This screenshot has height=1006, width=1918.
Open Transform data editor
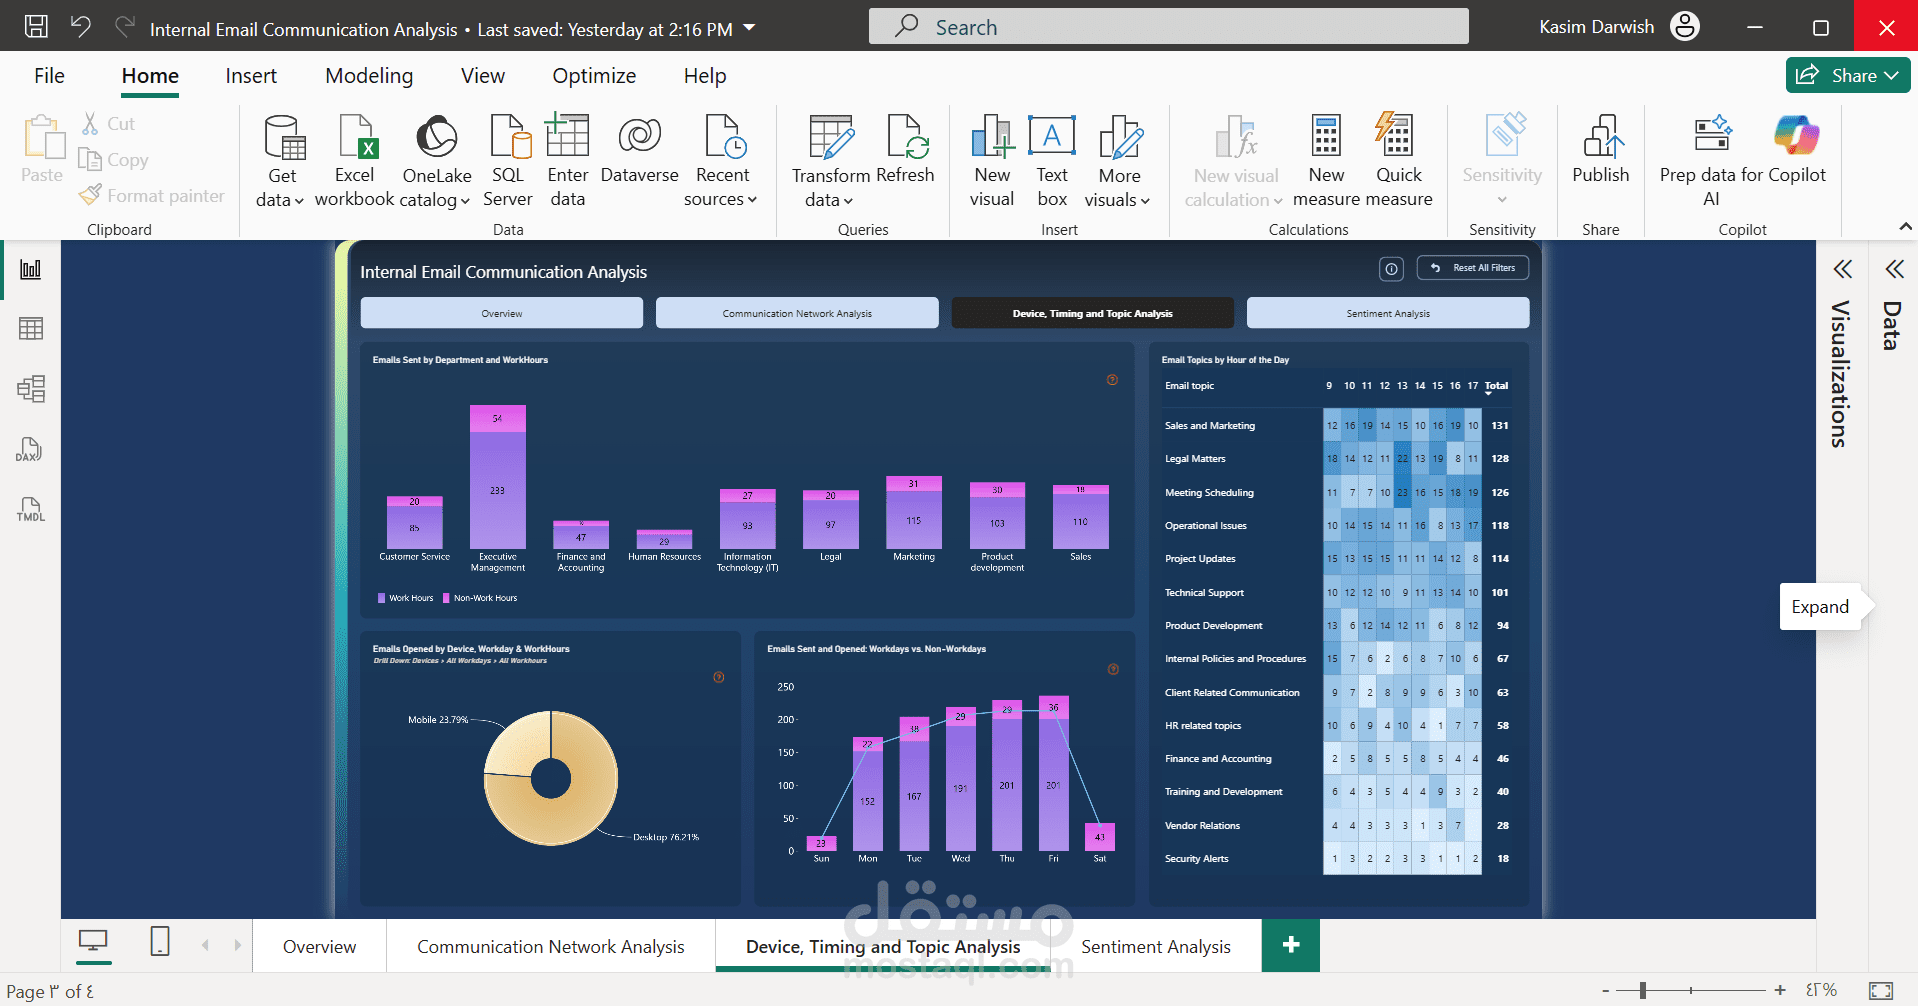point(830,161)
